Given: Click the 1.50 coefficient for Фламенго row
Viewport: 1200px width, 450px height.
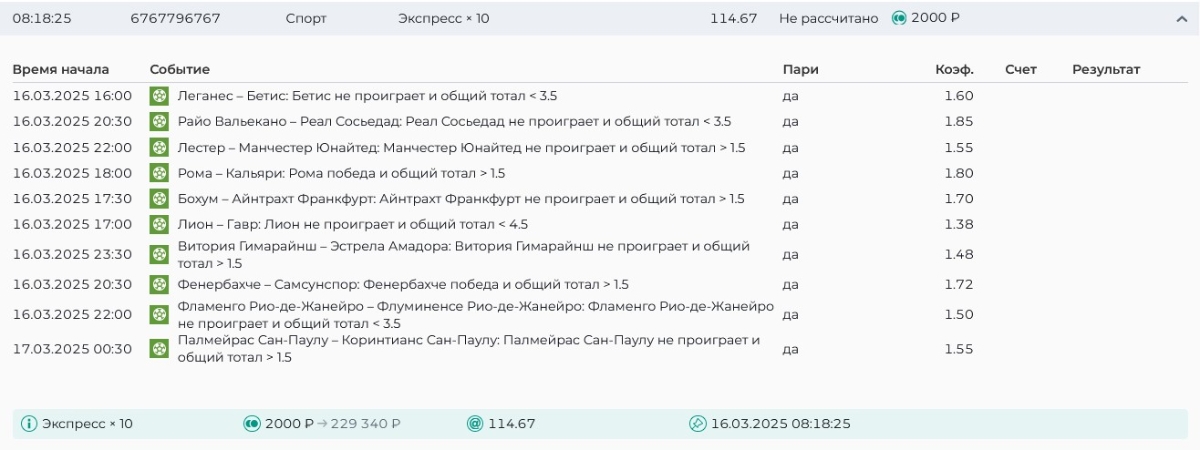Looking at the screenshot, I should pyautogui.click(x=959, y=315).
